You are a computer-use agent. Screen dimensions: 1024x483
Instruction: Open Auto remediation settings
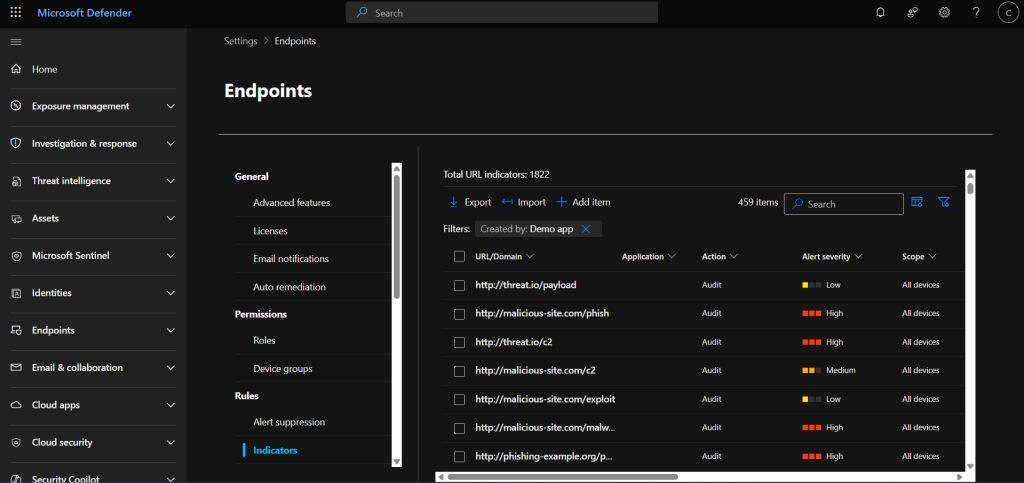tap(289, 287)
